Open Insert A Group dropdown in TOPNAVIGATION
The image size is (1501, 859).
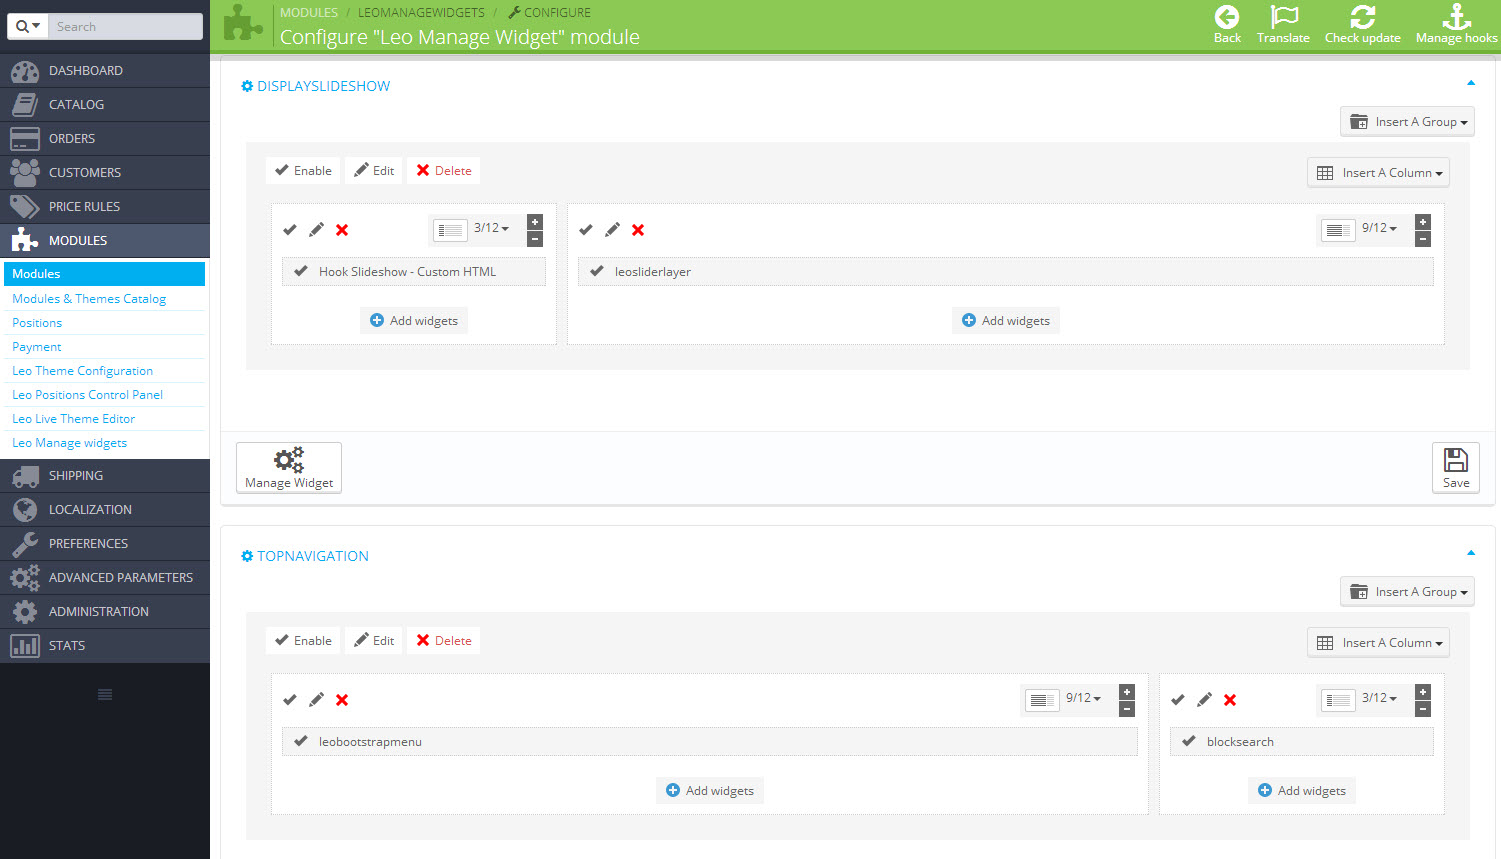(x=1407, y=592)
